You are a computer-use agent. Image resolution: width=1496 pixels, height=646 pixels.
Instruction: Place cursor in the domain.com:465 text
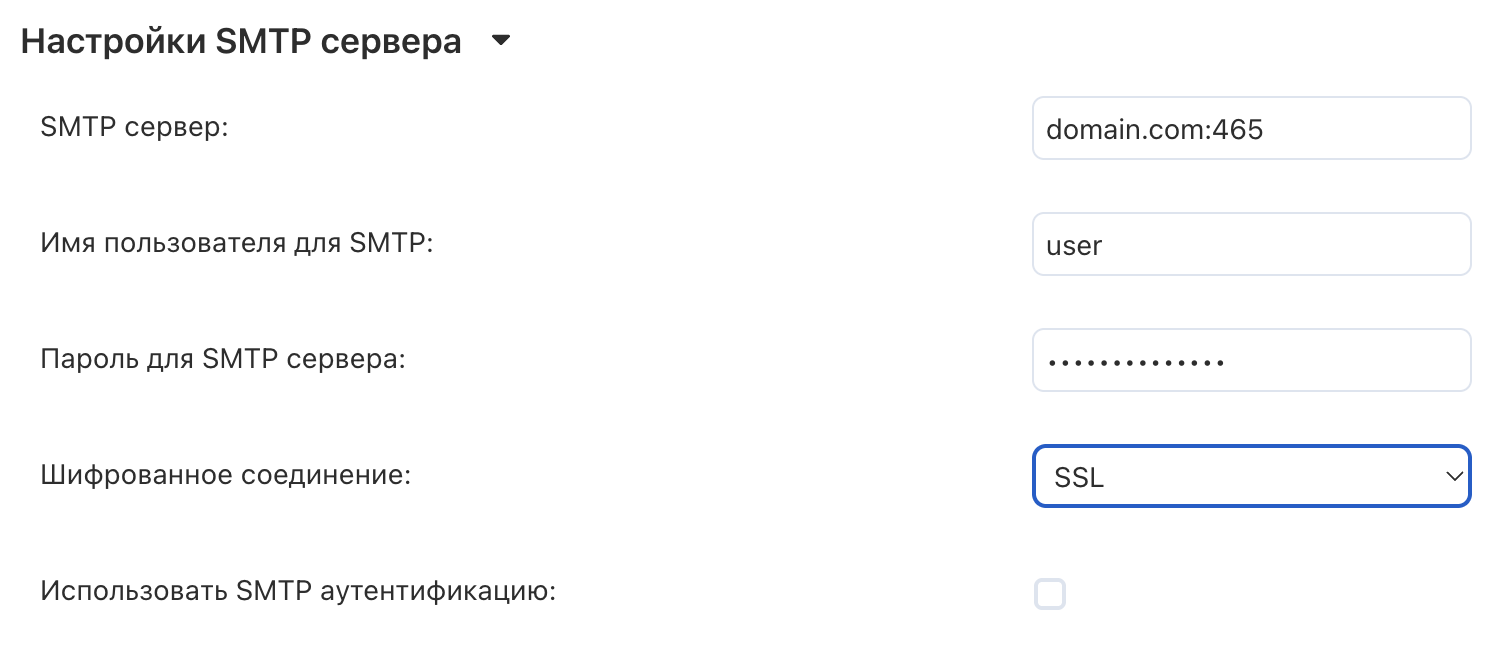1154,129
